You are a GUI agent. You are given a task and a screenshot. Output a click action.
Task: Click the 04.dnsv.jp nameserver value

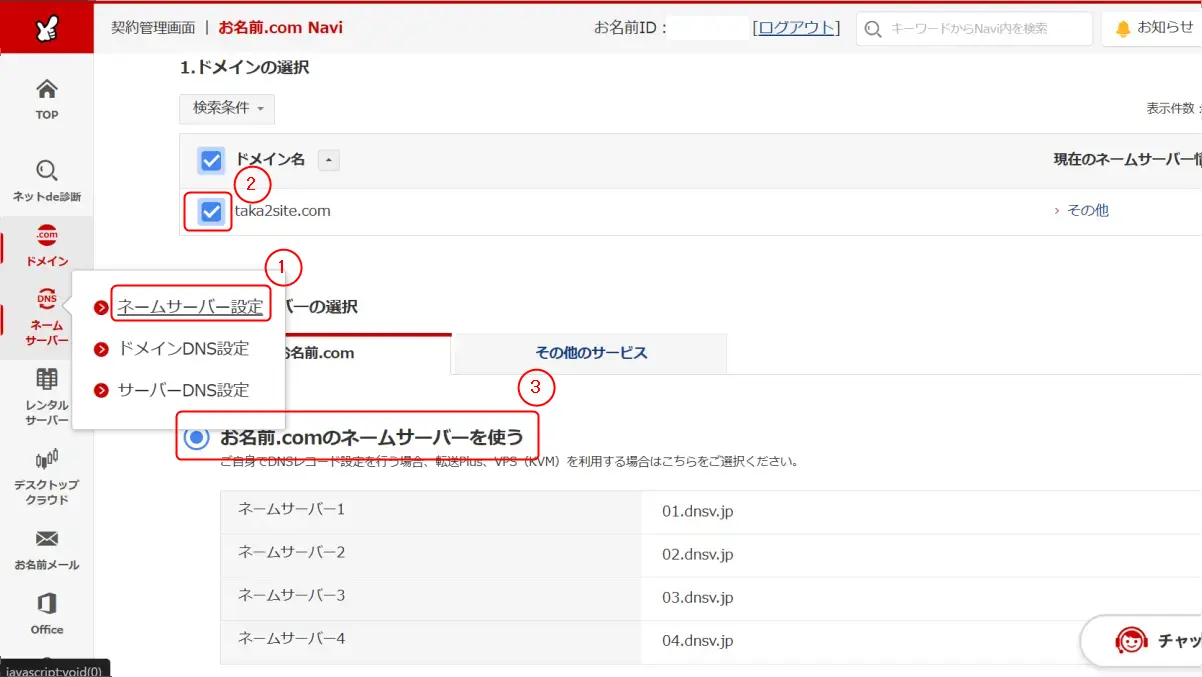(x=698, y=641)
